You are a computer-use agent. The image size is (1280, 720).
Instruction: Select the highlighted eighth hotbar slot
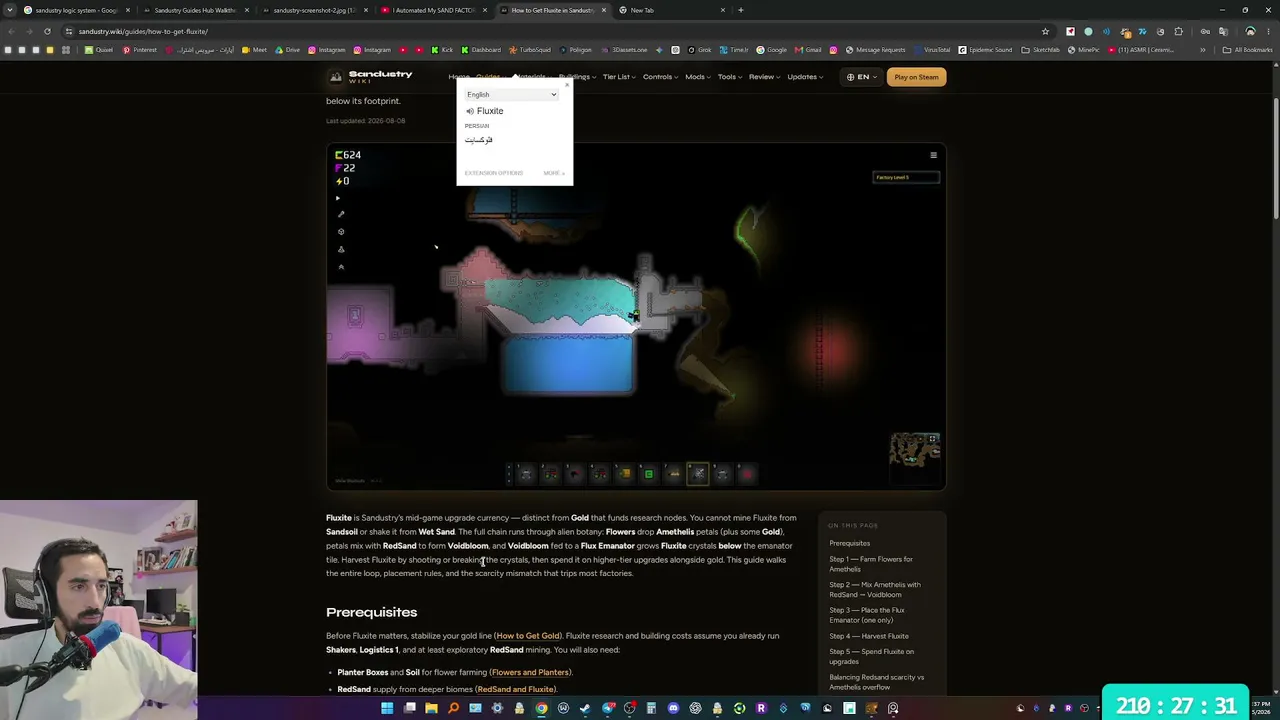698,474
